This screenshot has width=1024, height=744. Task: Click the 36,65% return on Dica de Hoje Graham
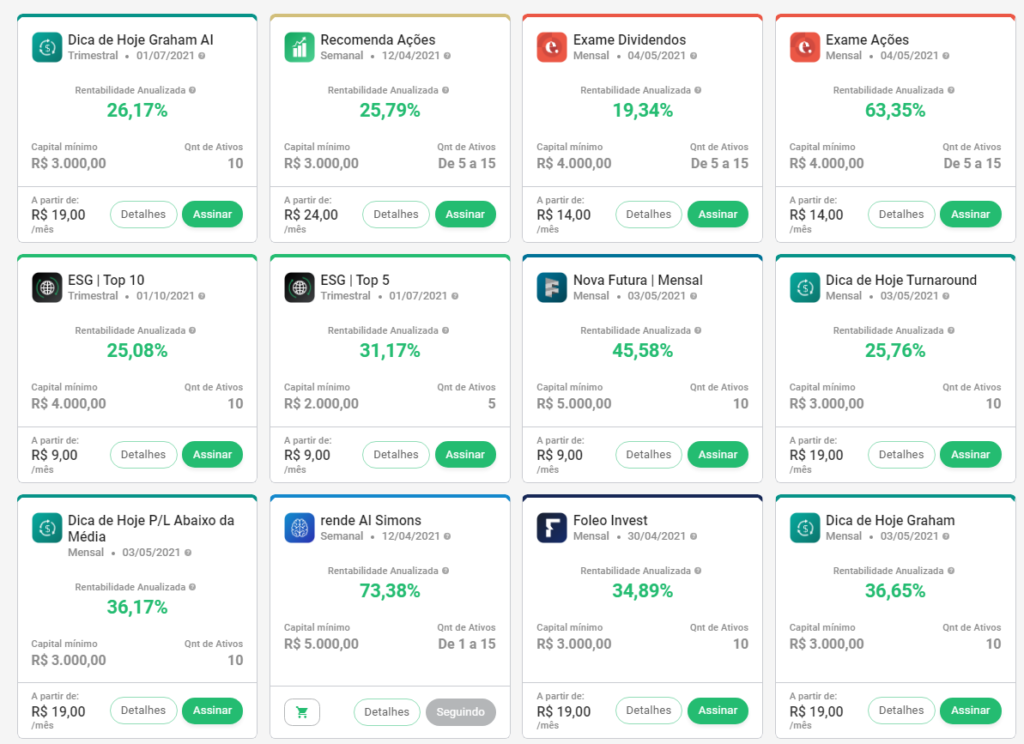895,591
